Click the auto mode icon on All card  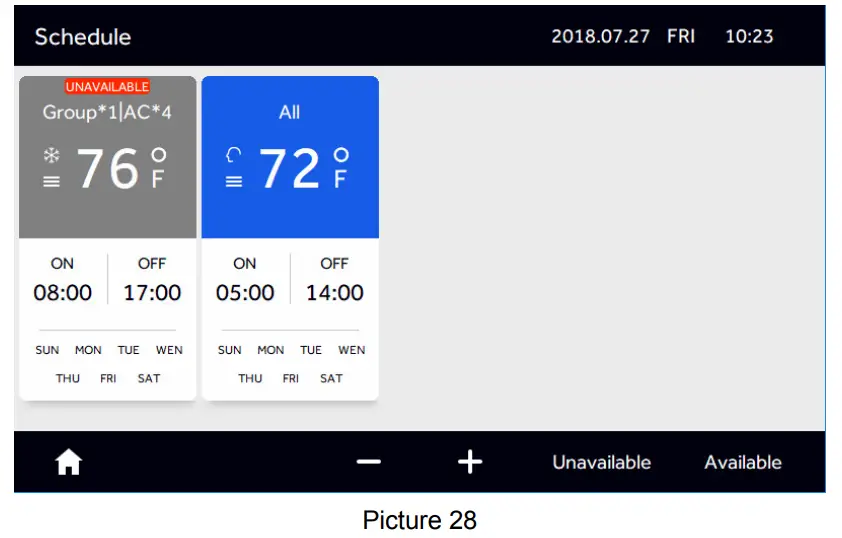tap(234, 155)
